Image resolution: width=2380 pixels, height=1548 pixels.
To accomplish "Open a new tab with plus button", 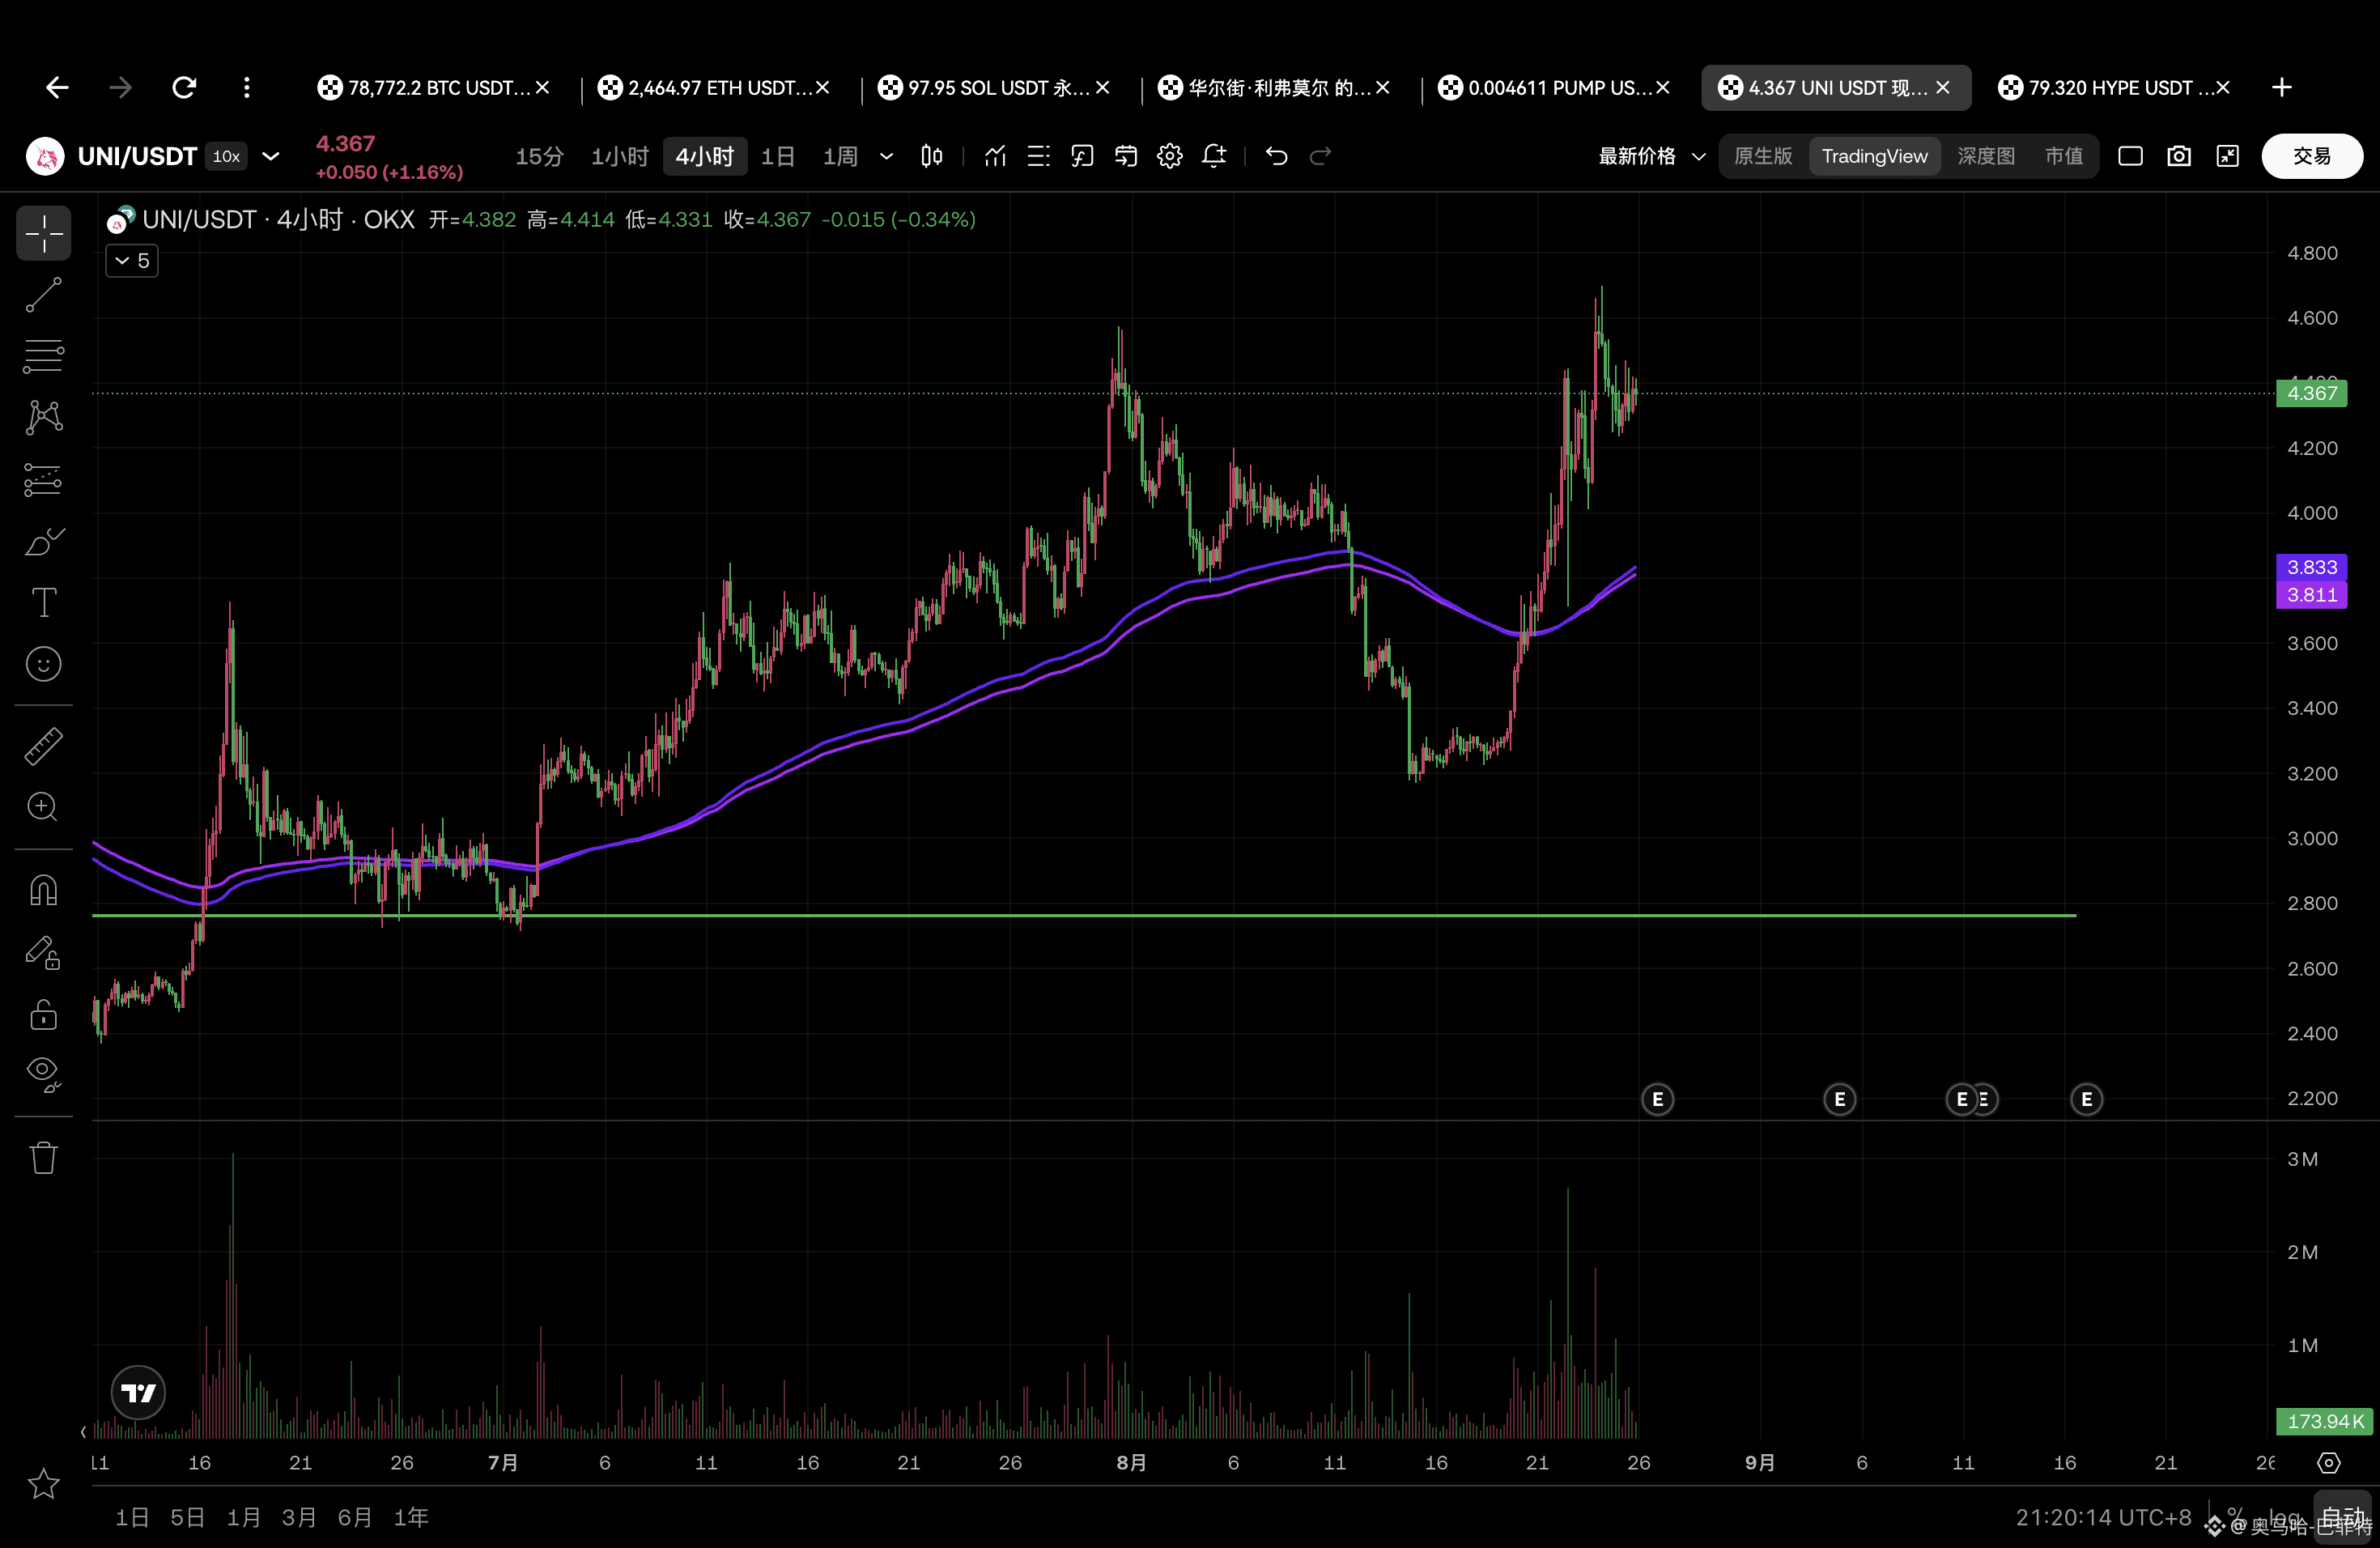I will point(2282,88).
